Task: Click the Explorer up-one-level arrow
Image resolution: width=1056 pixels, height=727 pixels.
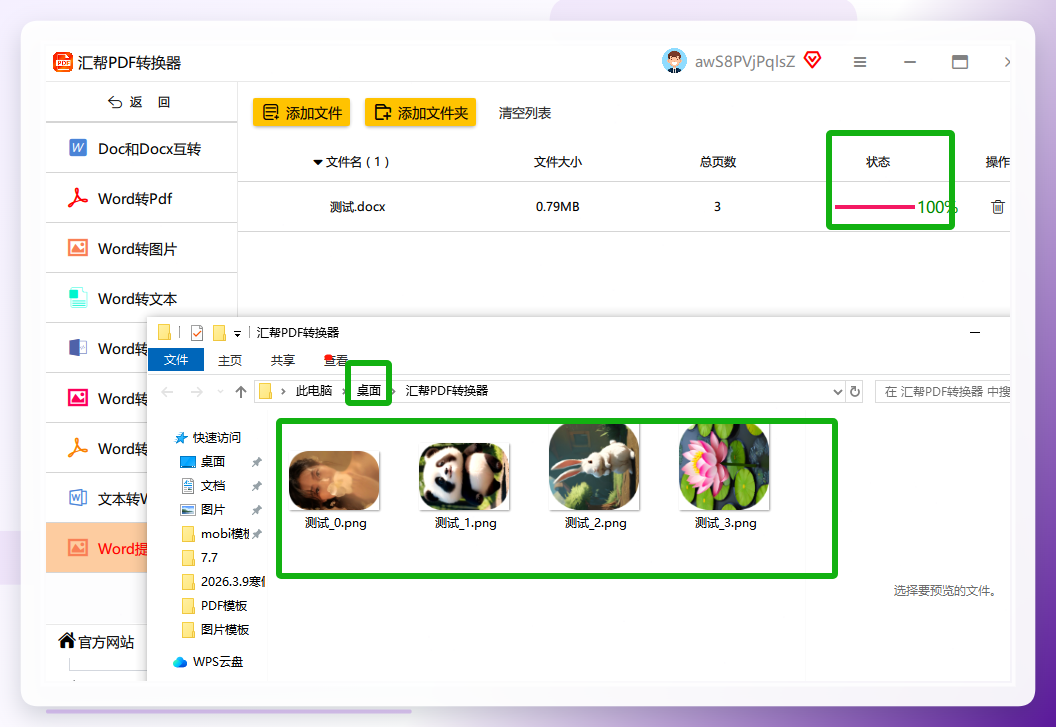Action: tap(240, 391)
